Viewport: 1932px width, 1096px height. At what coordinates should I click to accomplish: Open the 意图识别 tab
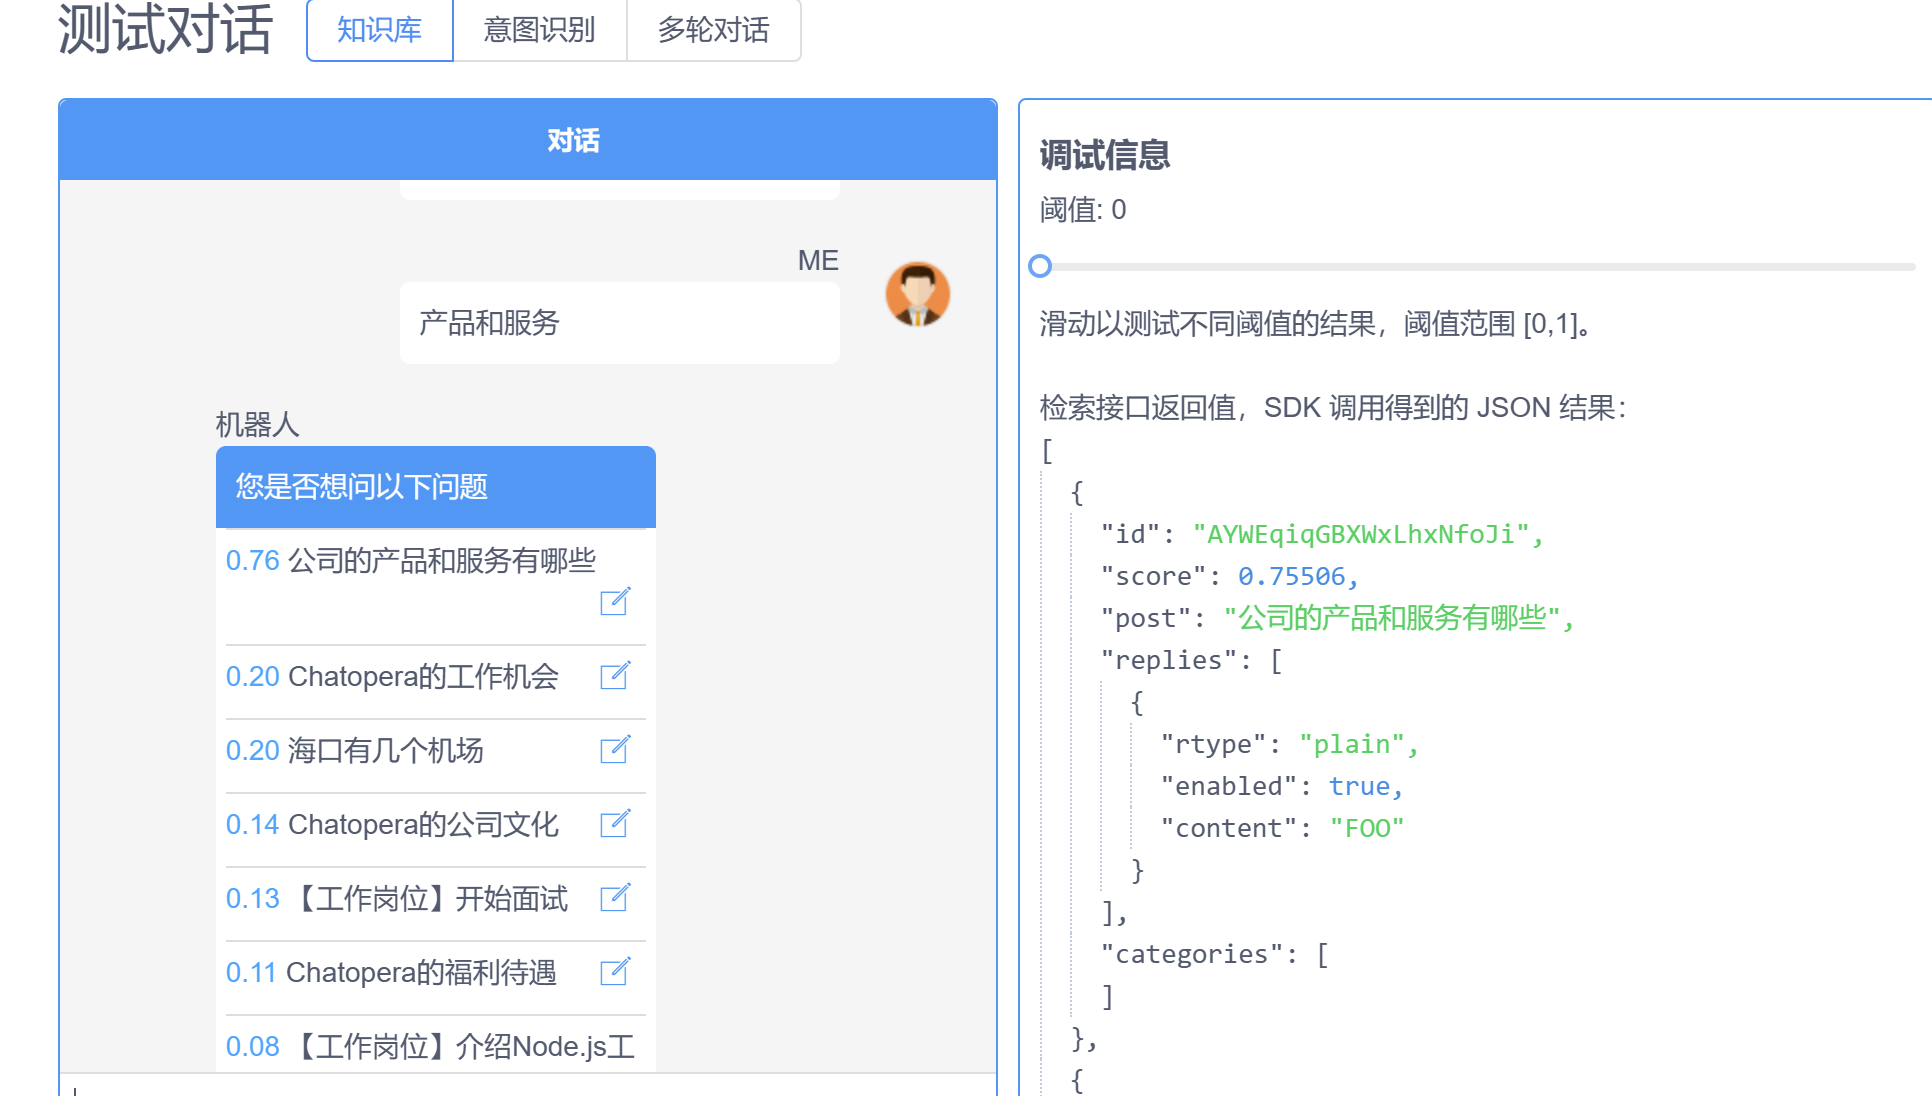[540, 30]
